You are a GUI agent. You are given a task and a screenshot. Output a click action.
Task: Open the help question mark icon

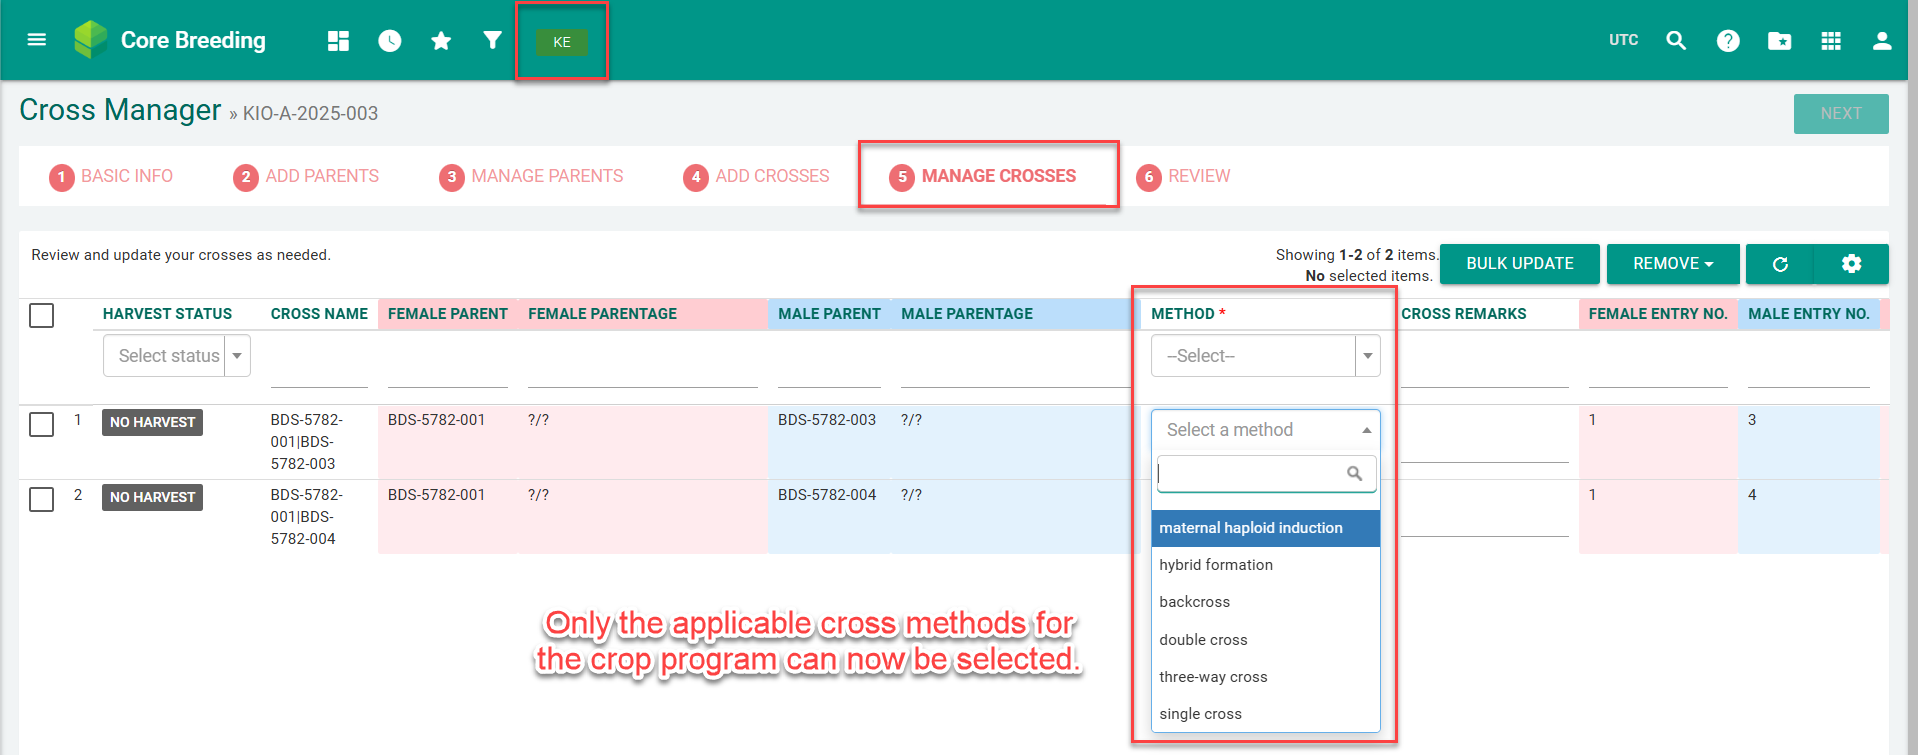(1727, 41)
